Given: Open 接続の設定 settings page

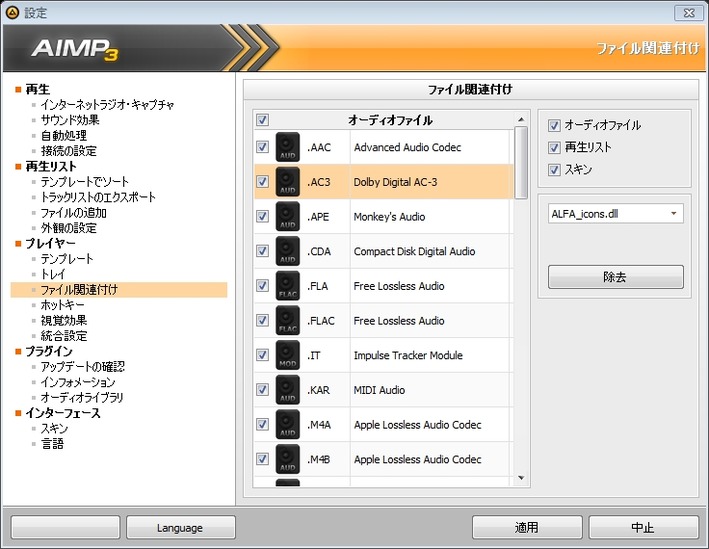Looking at the screenshot, I should [x=69, y=151].
